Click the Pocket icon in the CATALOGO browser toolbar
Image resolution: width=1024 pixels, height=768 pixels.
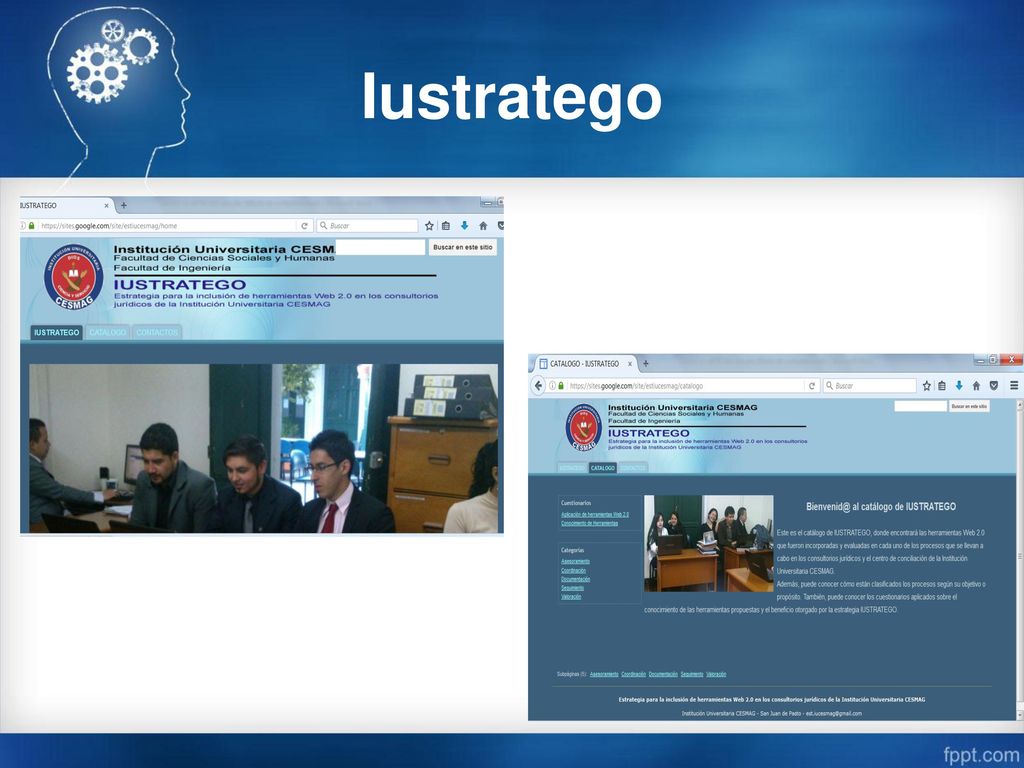pyautogui.click(x=994, y=386)
